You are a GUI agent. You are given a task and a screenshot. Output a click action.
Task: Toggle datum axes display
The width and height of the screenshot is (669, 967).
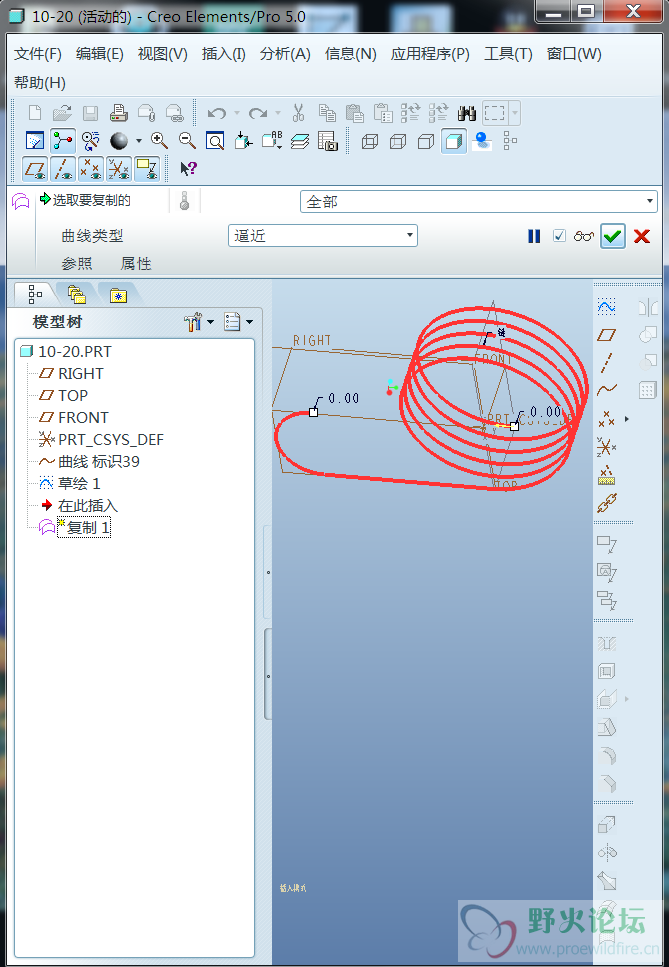click(x=63, y=169)
